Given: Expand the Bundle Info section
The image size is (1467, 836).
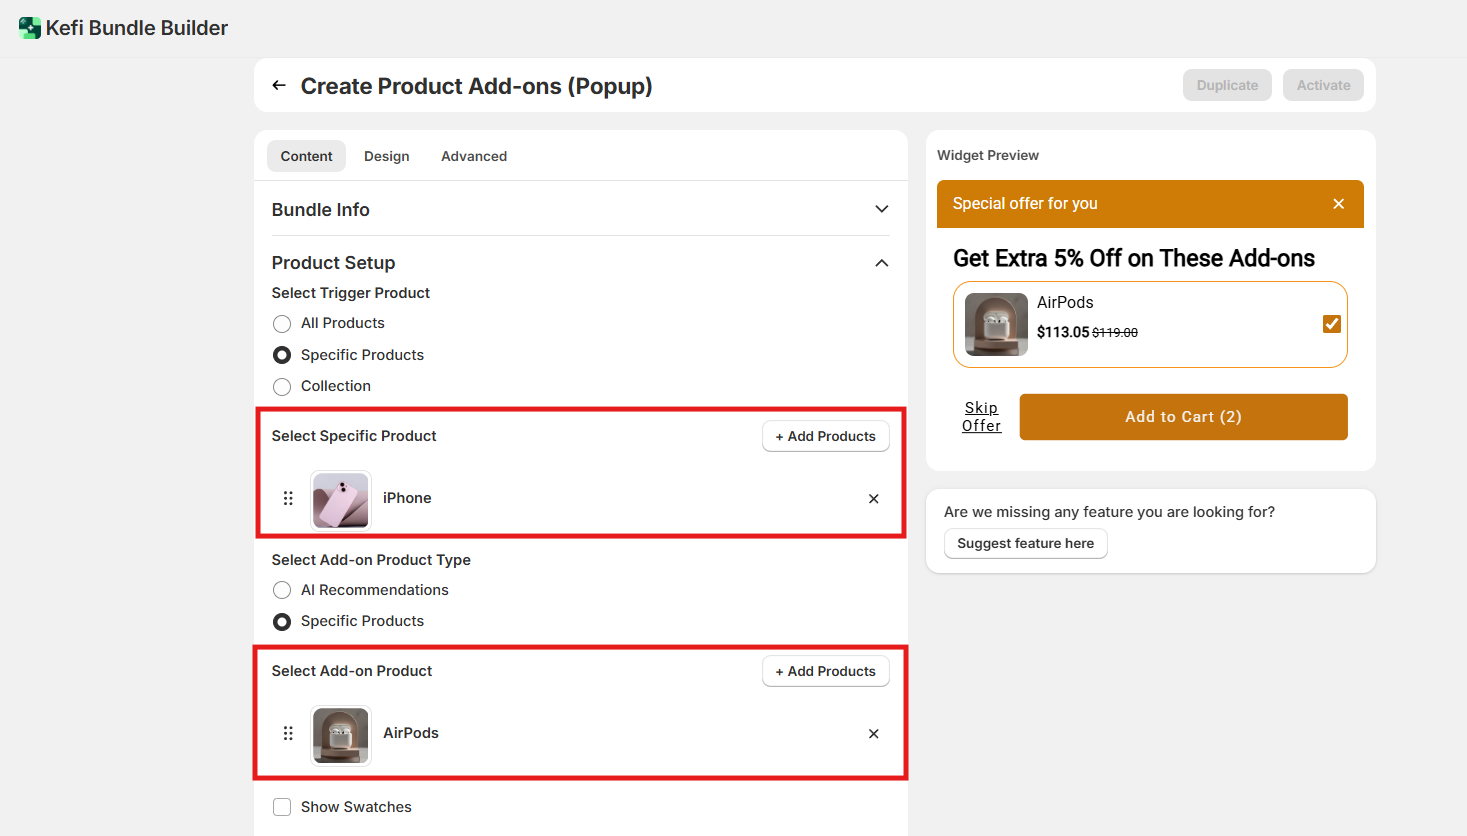Looking at the screenshot, I should click(881, 210).
